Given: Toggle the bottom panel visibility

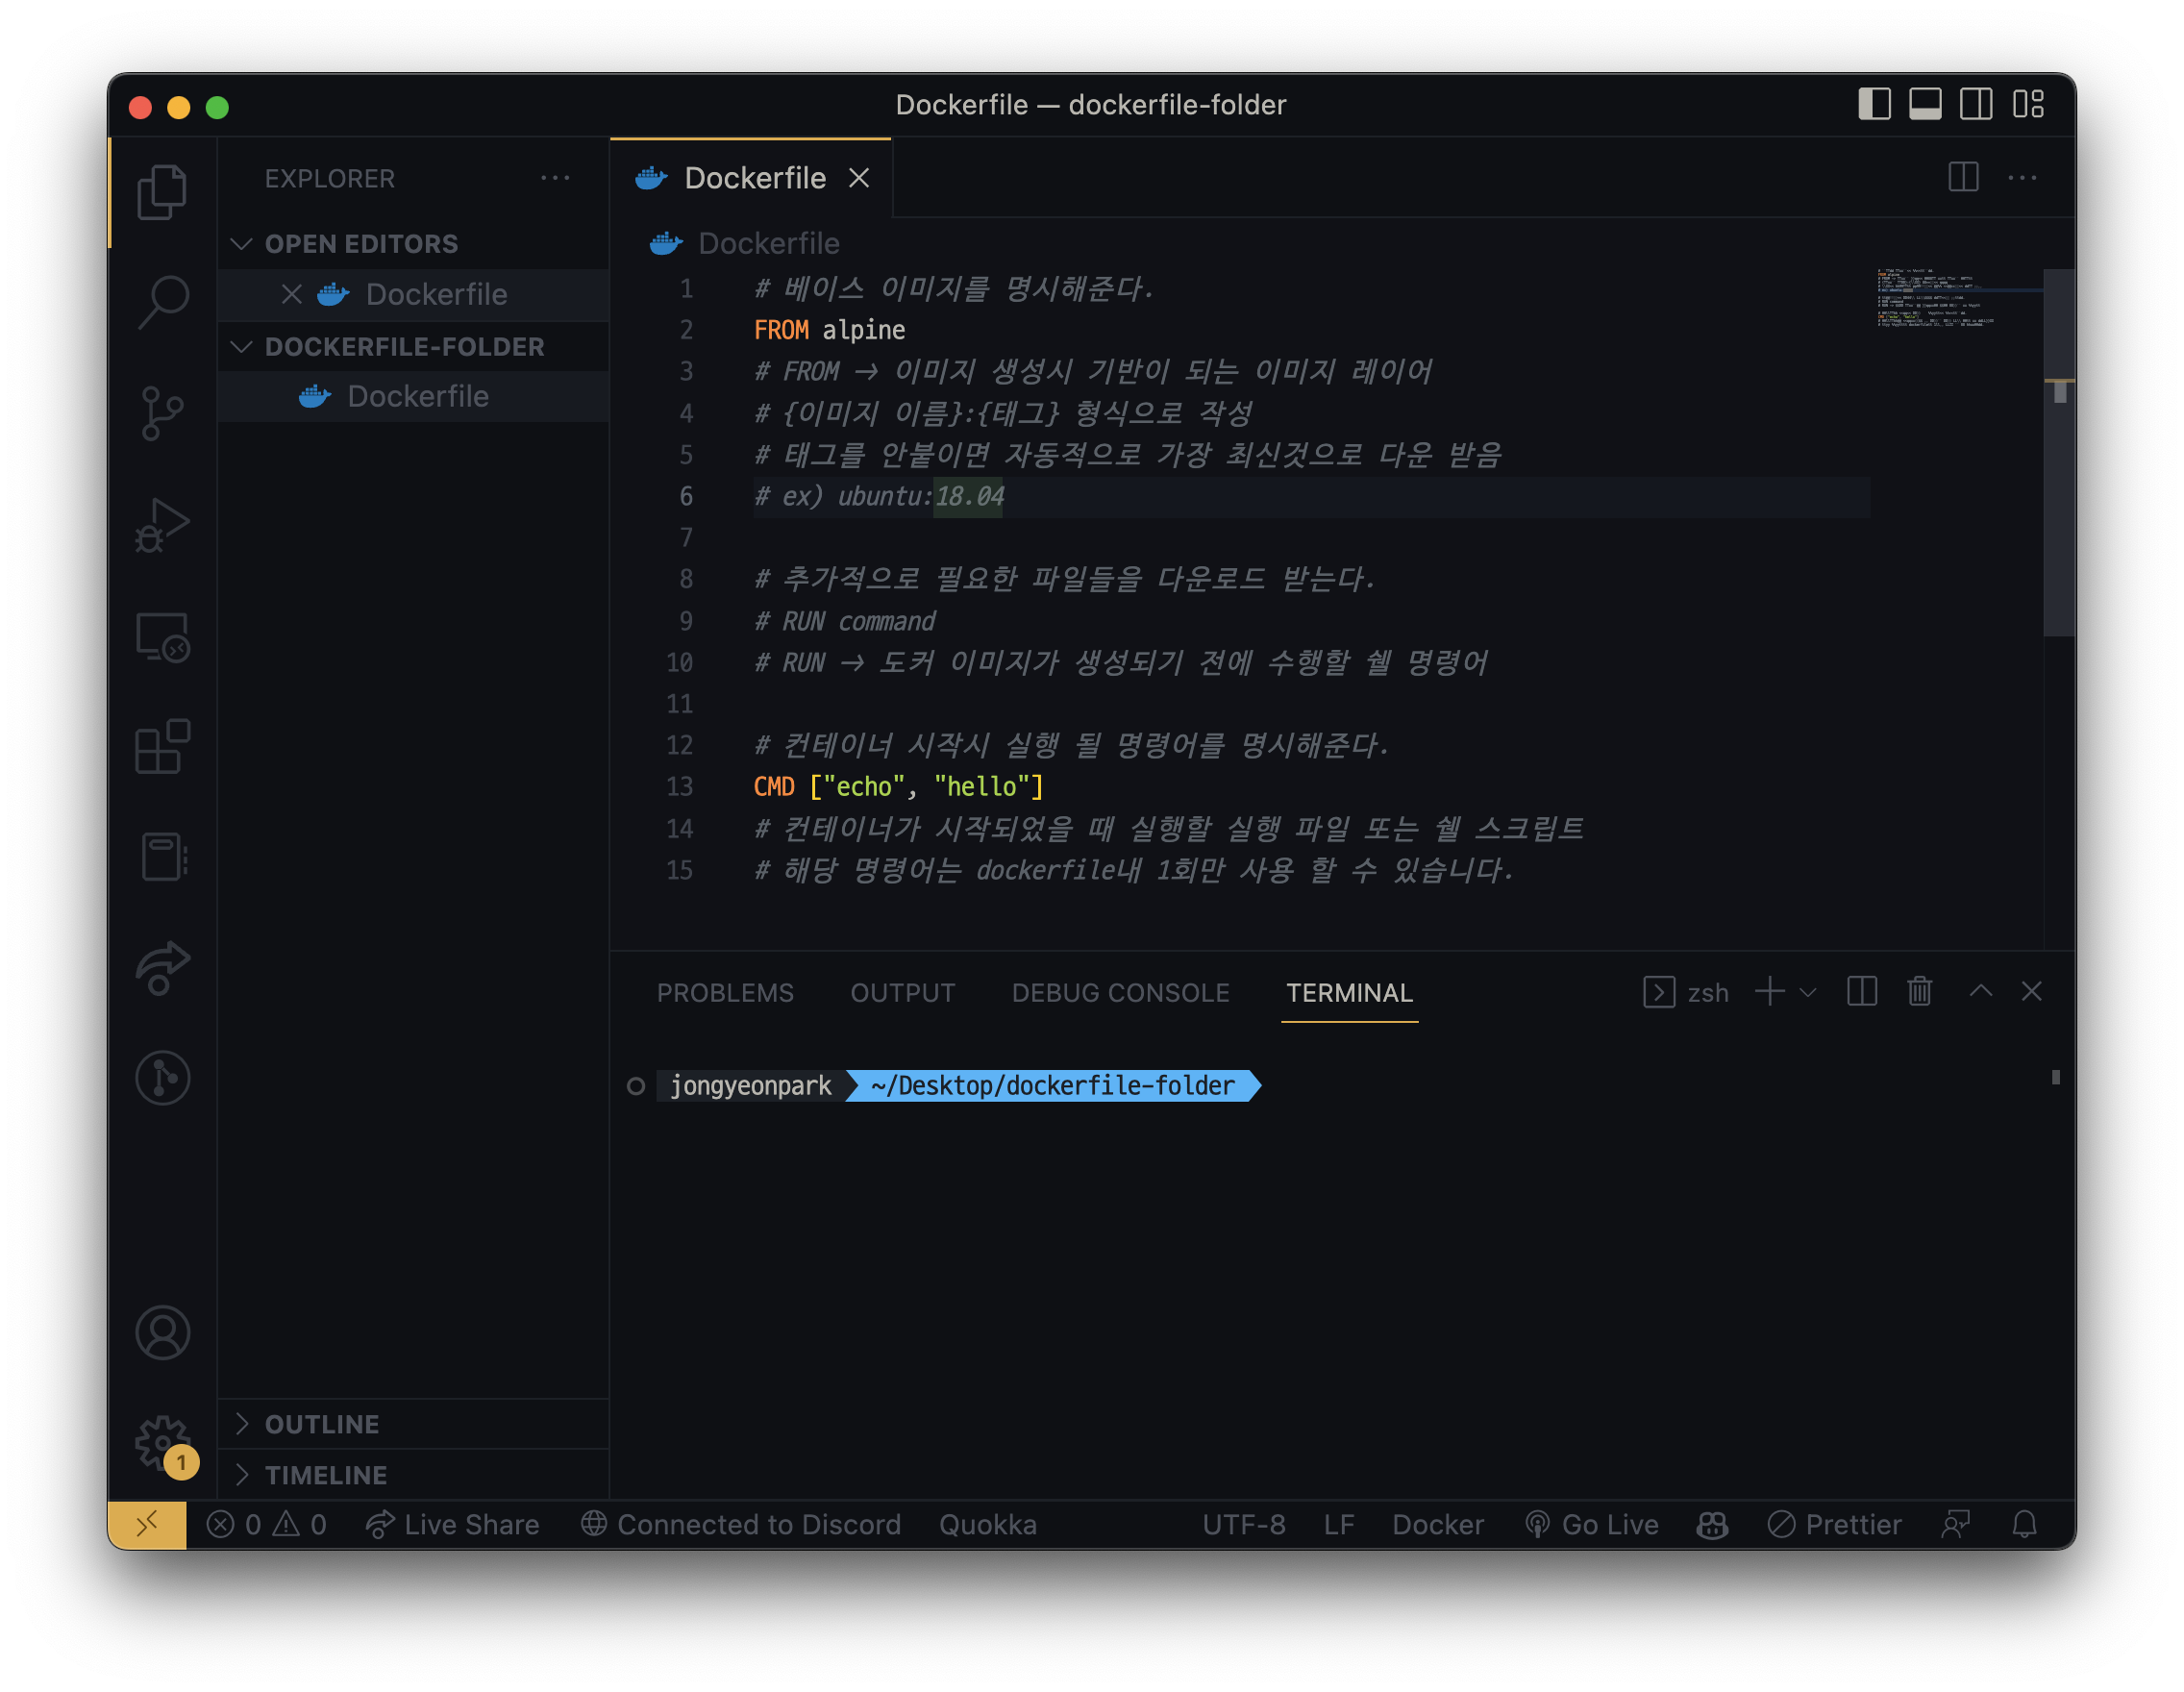Looking at the screenshot, I should [x=1925, y=104].
